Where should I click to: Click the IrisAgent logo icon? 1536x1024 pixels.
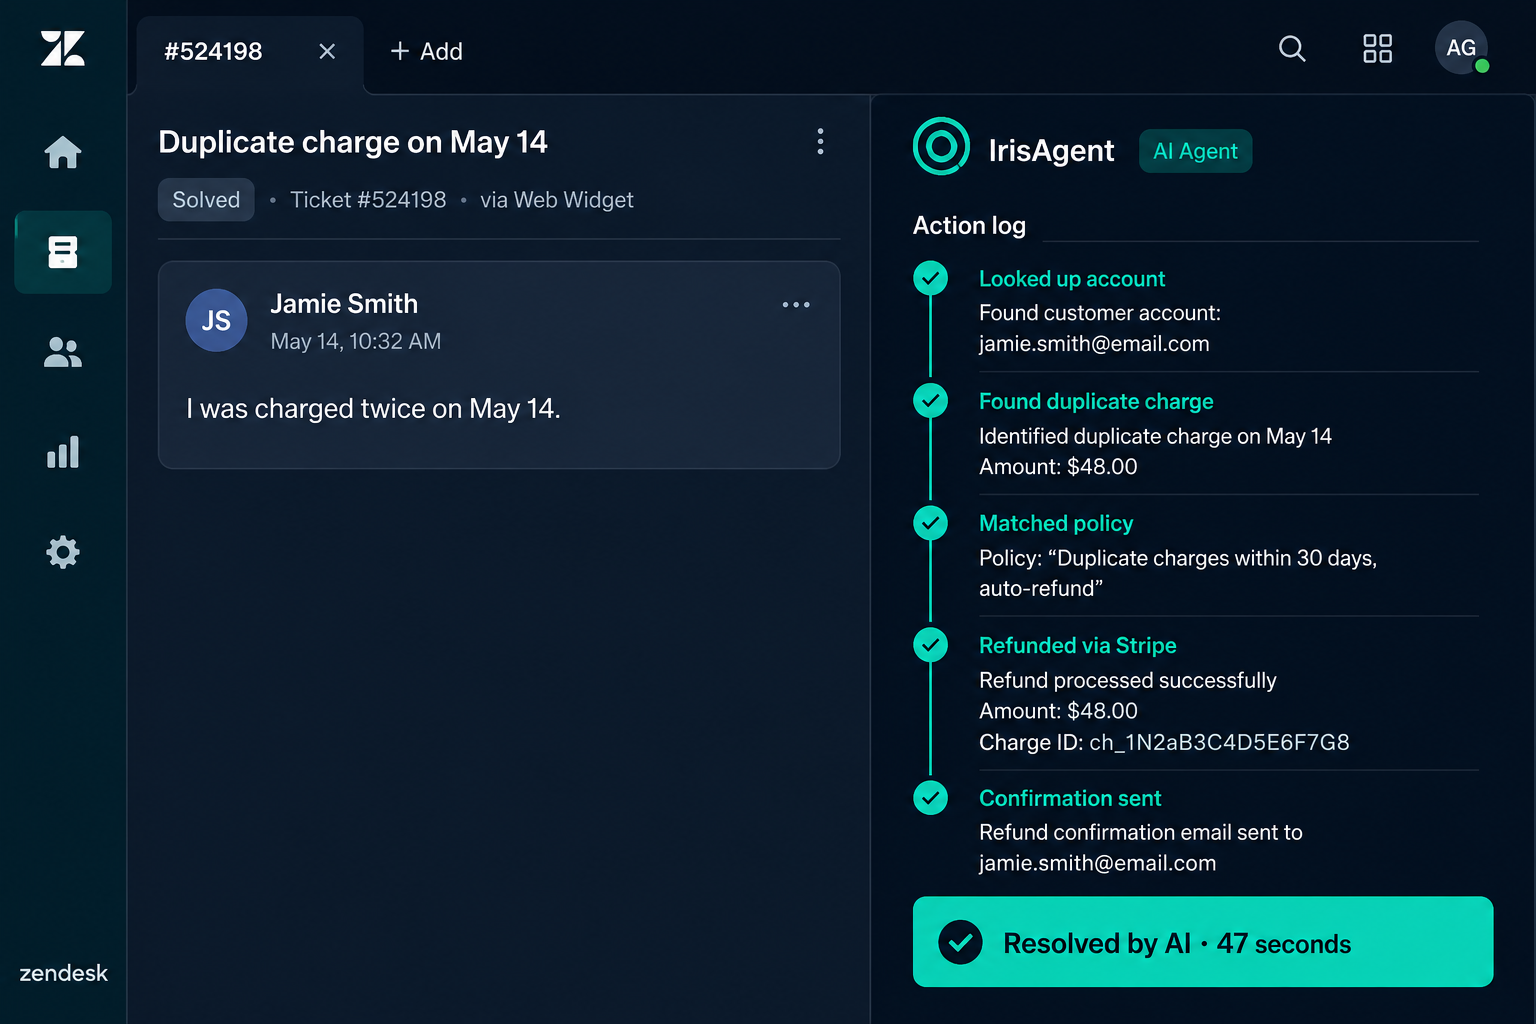(x=941, y=147)
